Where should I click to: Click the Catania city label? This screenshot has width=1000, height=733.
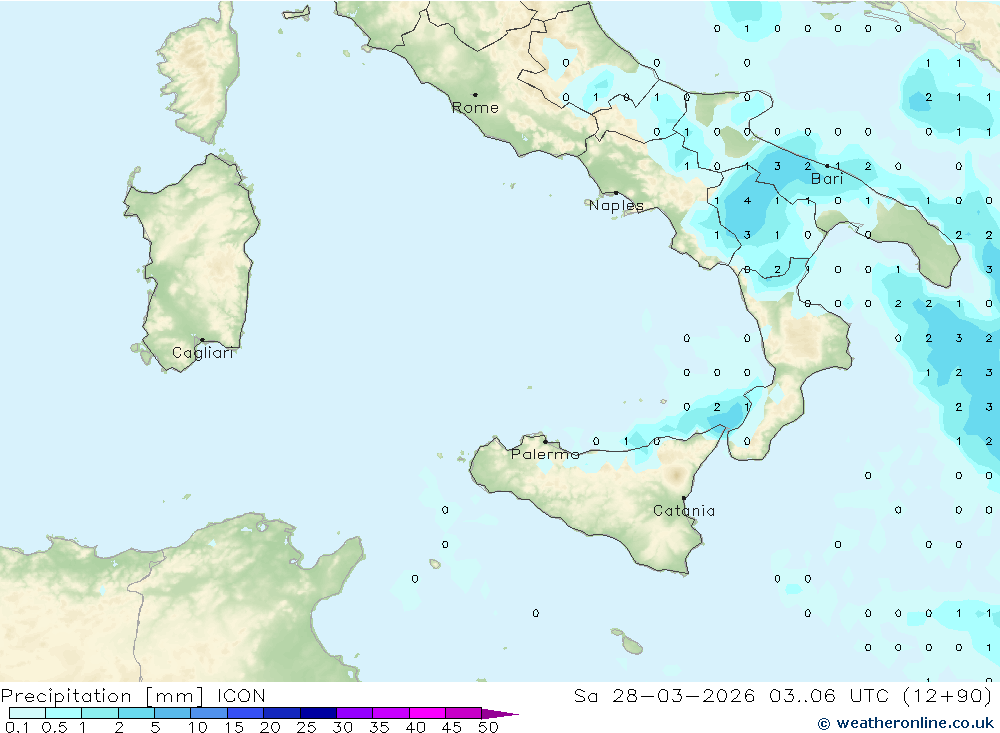click(684, 511)
